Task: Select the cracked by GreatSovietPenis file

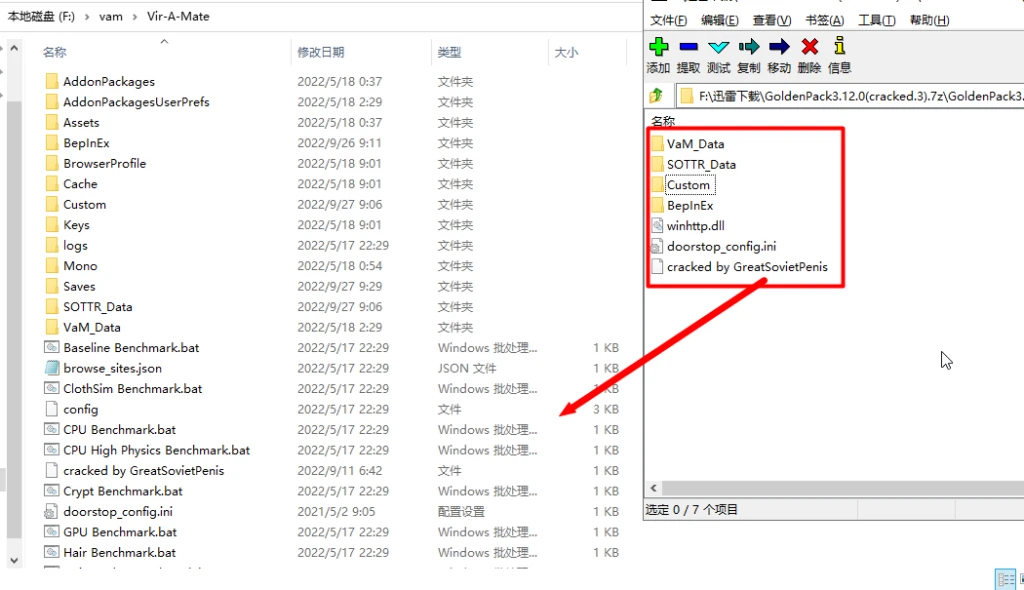Action: [745, 267]
